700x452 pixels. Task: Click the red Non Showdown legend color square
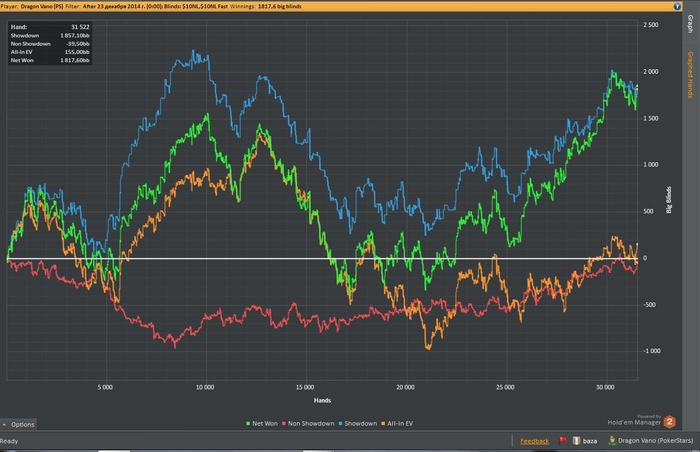coord(284,423)
